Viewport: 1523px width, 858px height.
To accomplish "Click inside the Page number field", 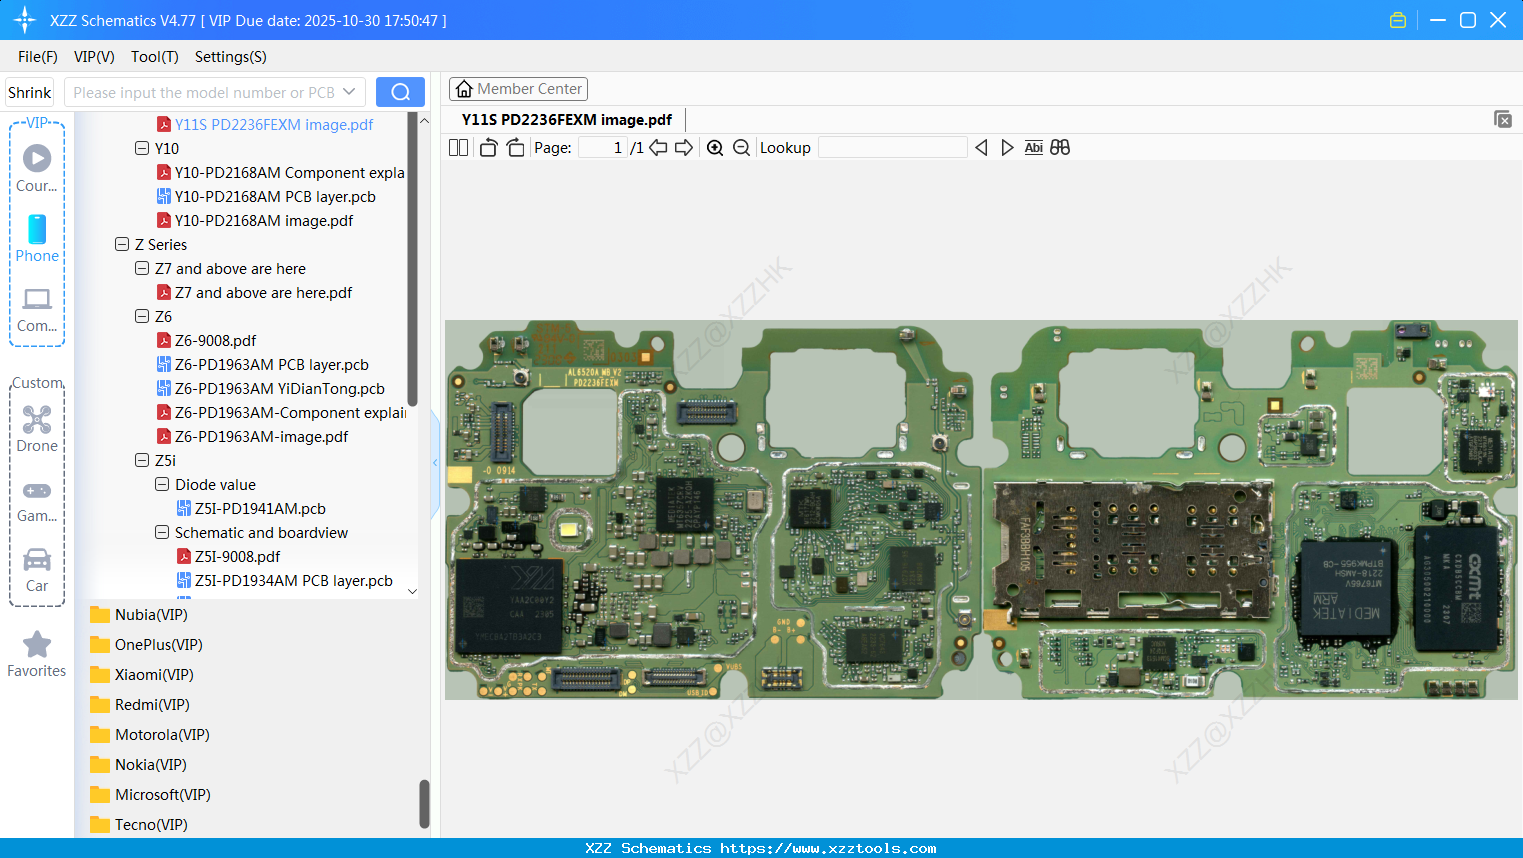I will click(x=601, y=147).
